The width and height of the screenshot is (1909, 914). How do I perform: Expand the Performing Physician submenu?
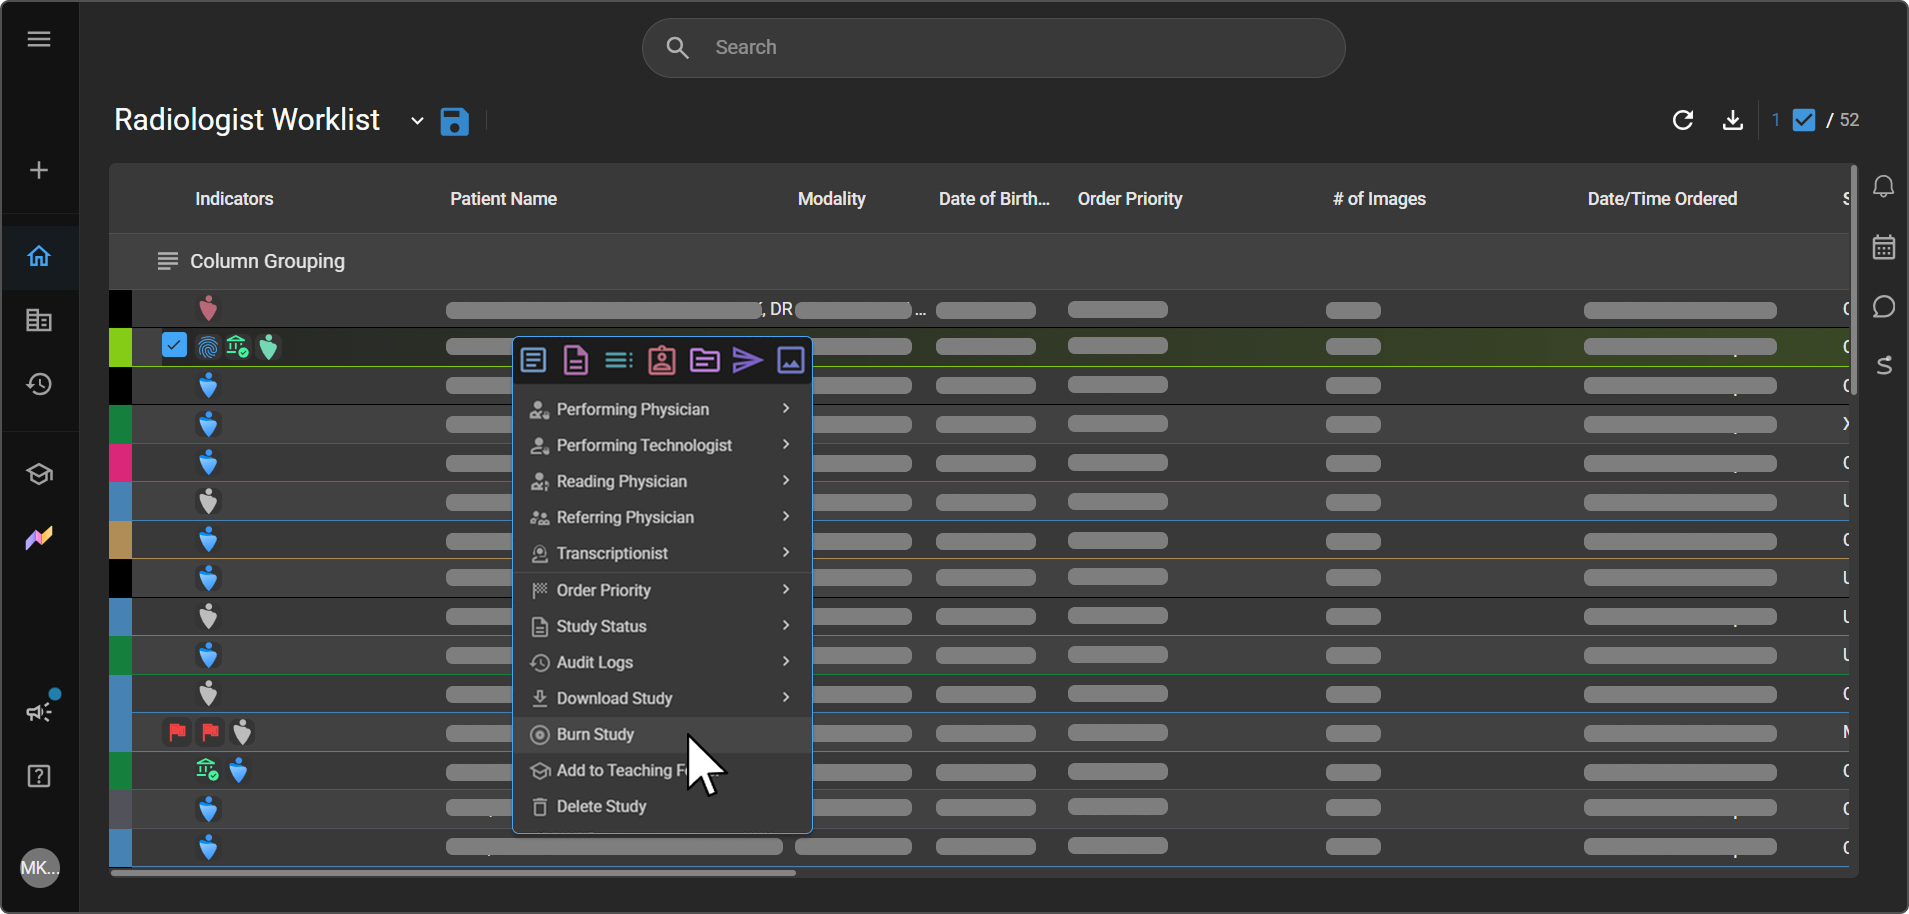pos(661,409)
